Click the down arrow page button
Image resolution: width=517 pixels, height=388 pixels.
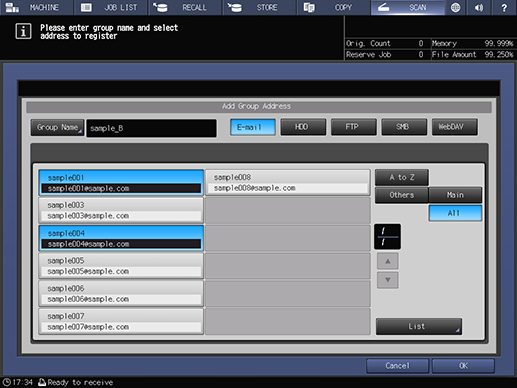point(388,280)
